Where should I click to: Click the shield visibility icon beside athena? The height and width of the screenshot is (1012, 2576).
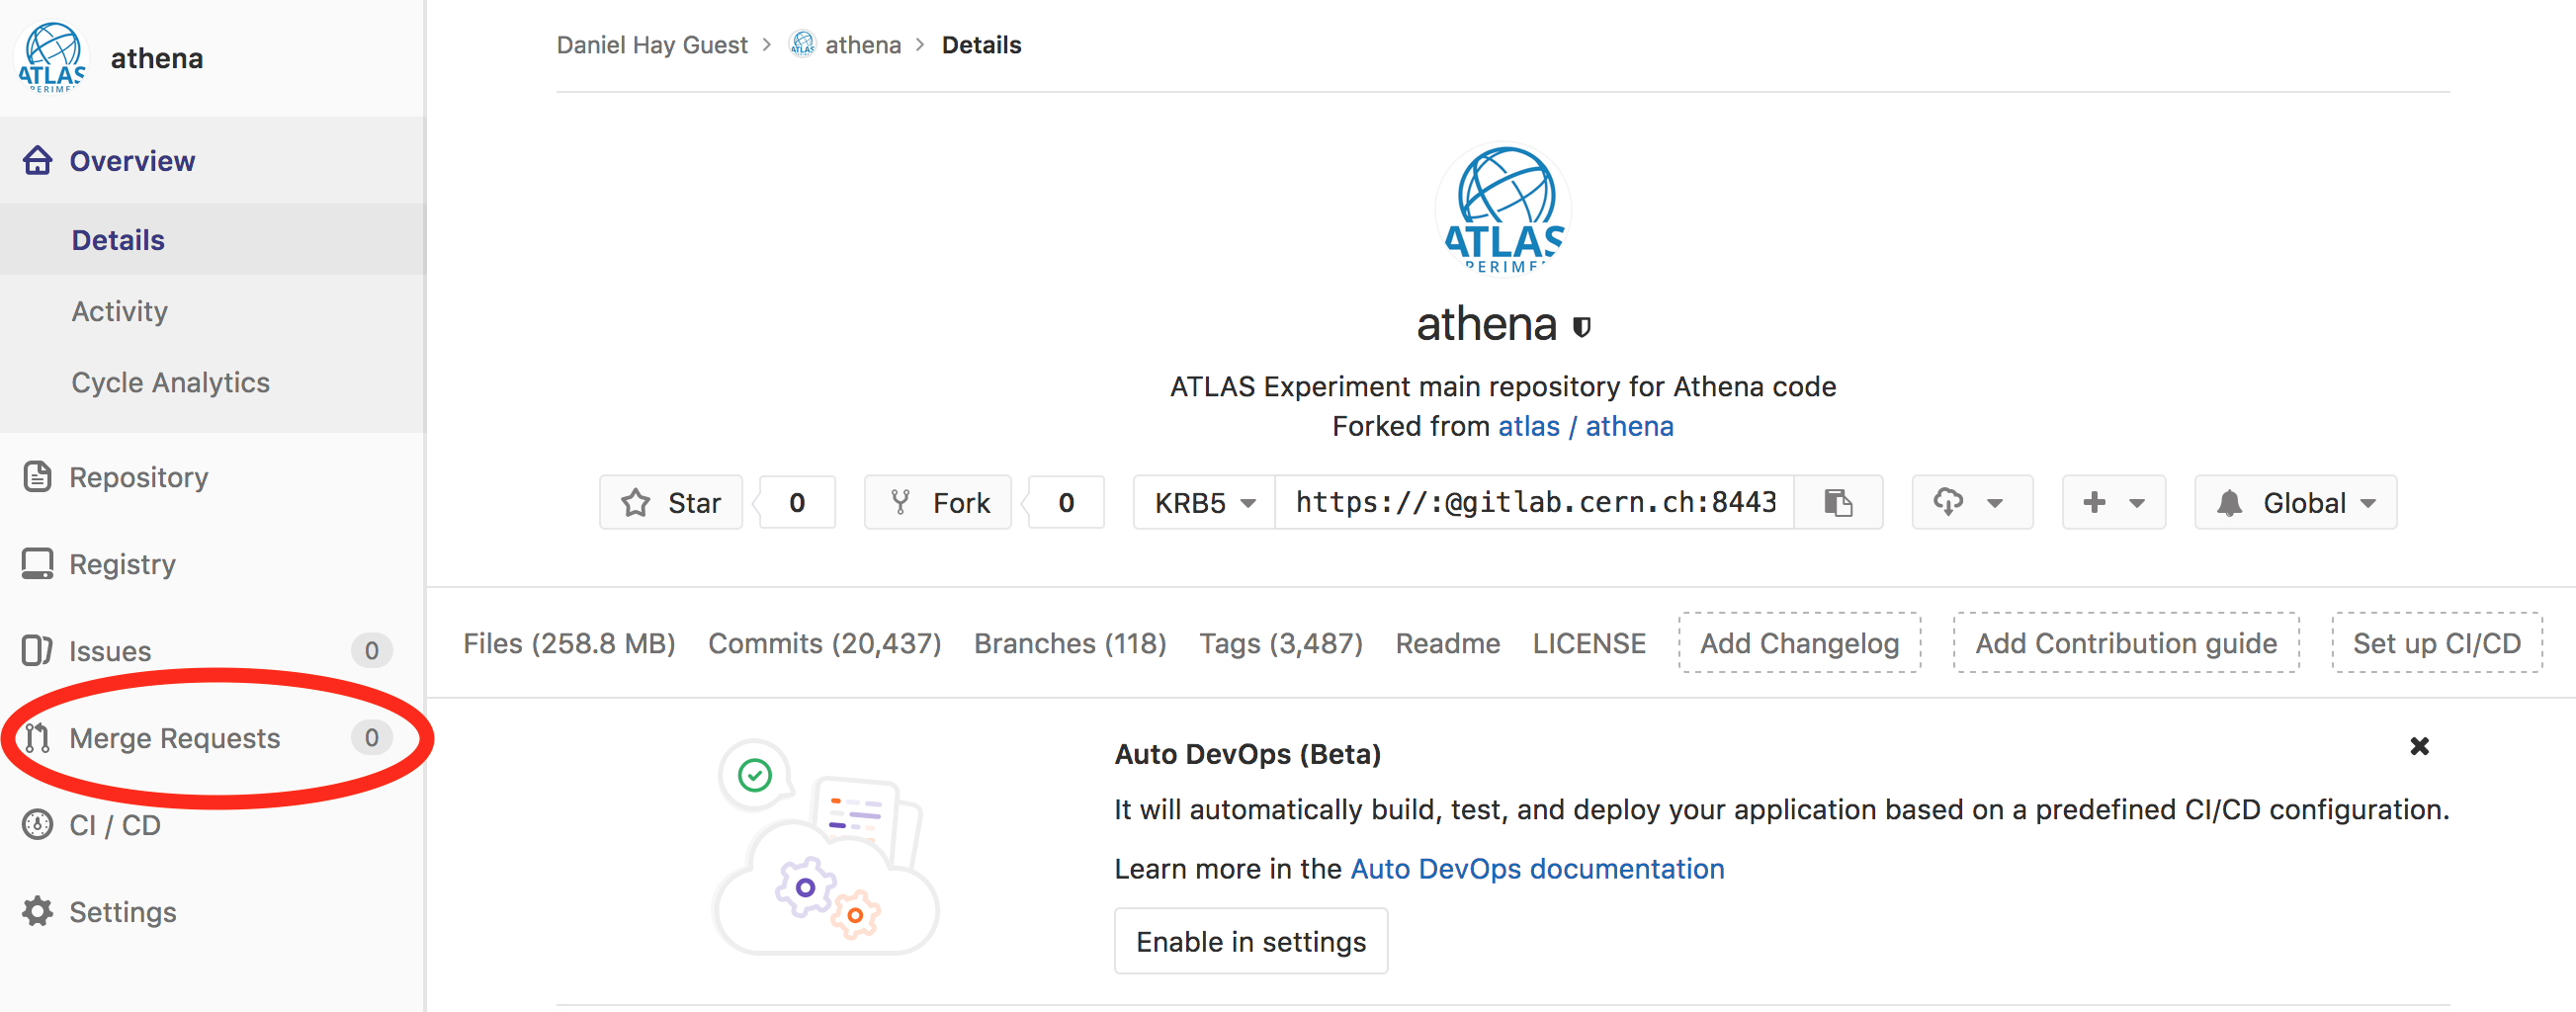[x=1582, y=327]
